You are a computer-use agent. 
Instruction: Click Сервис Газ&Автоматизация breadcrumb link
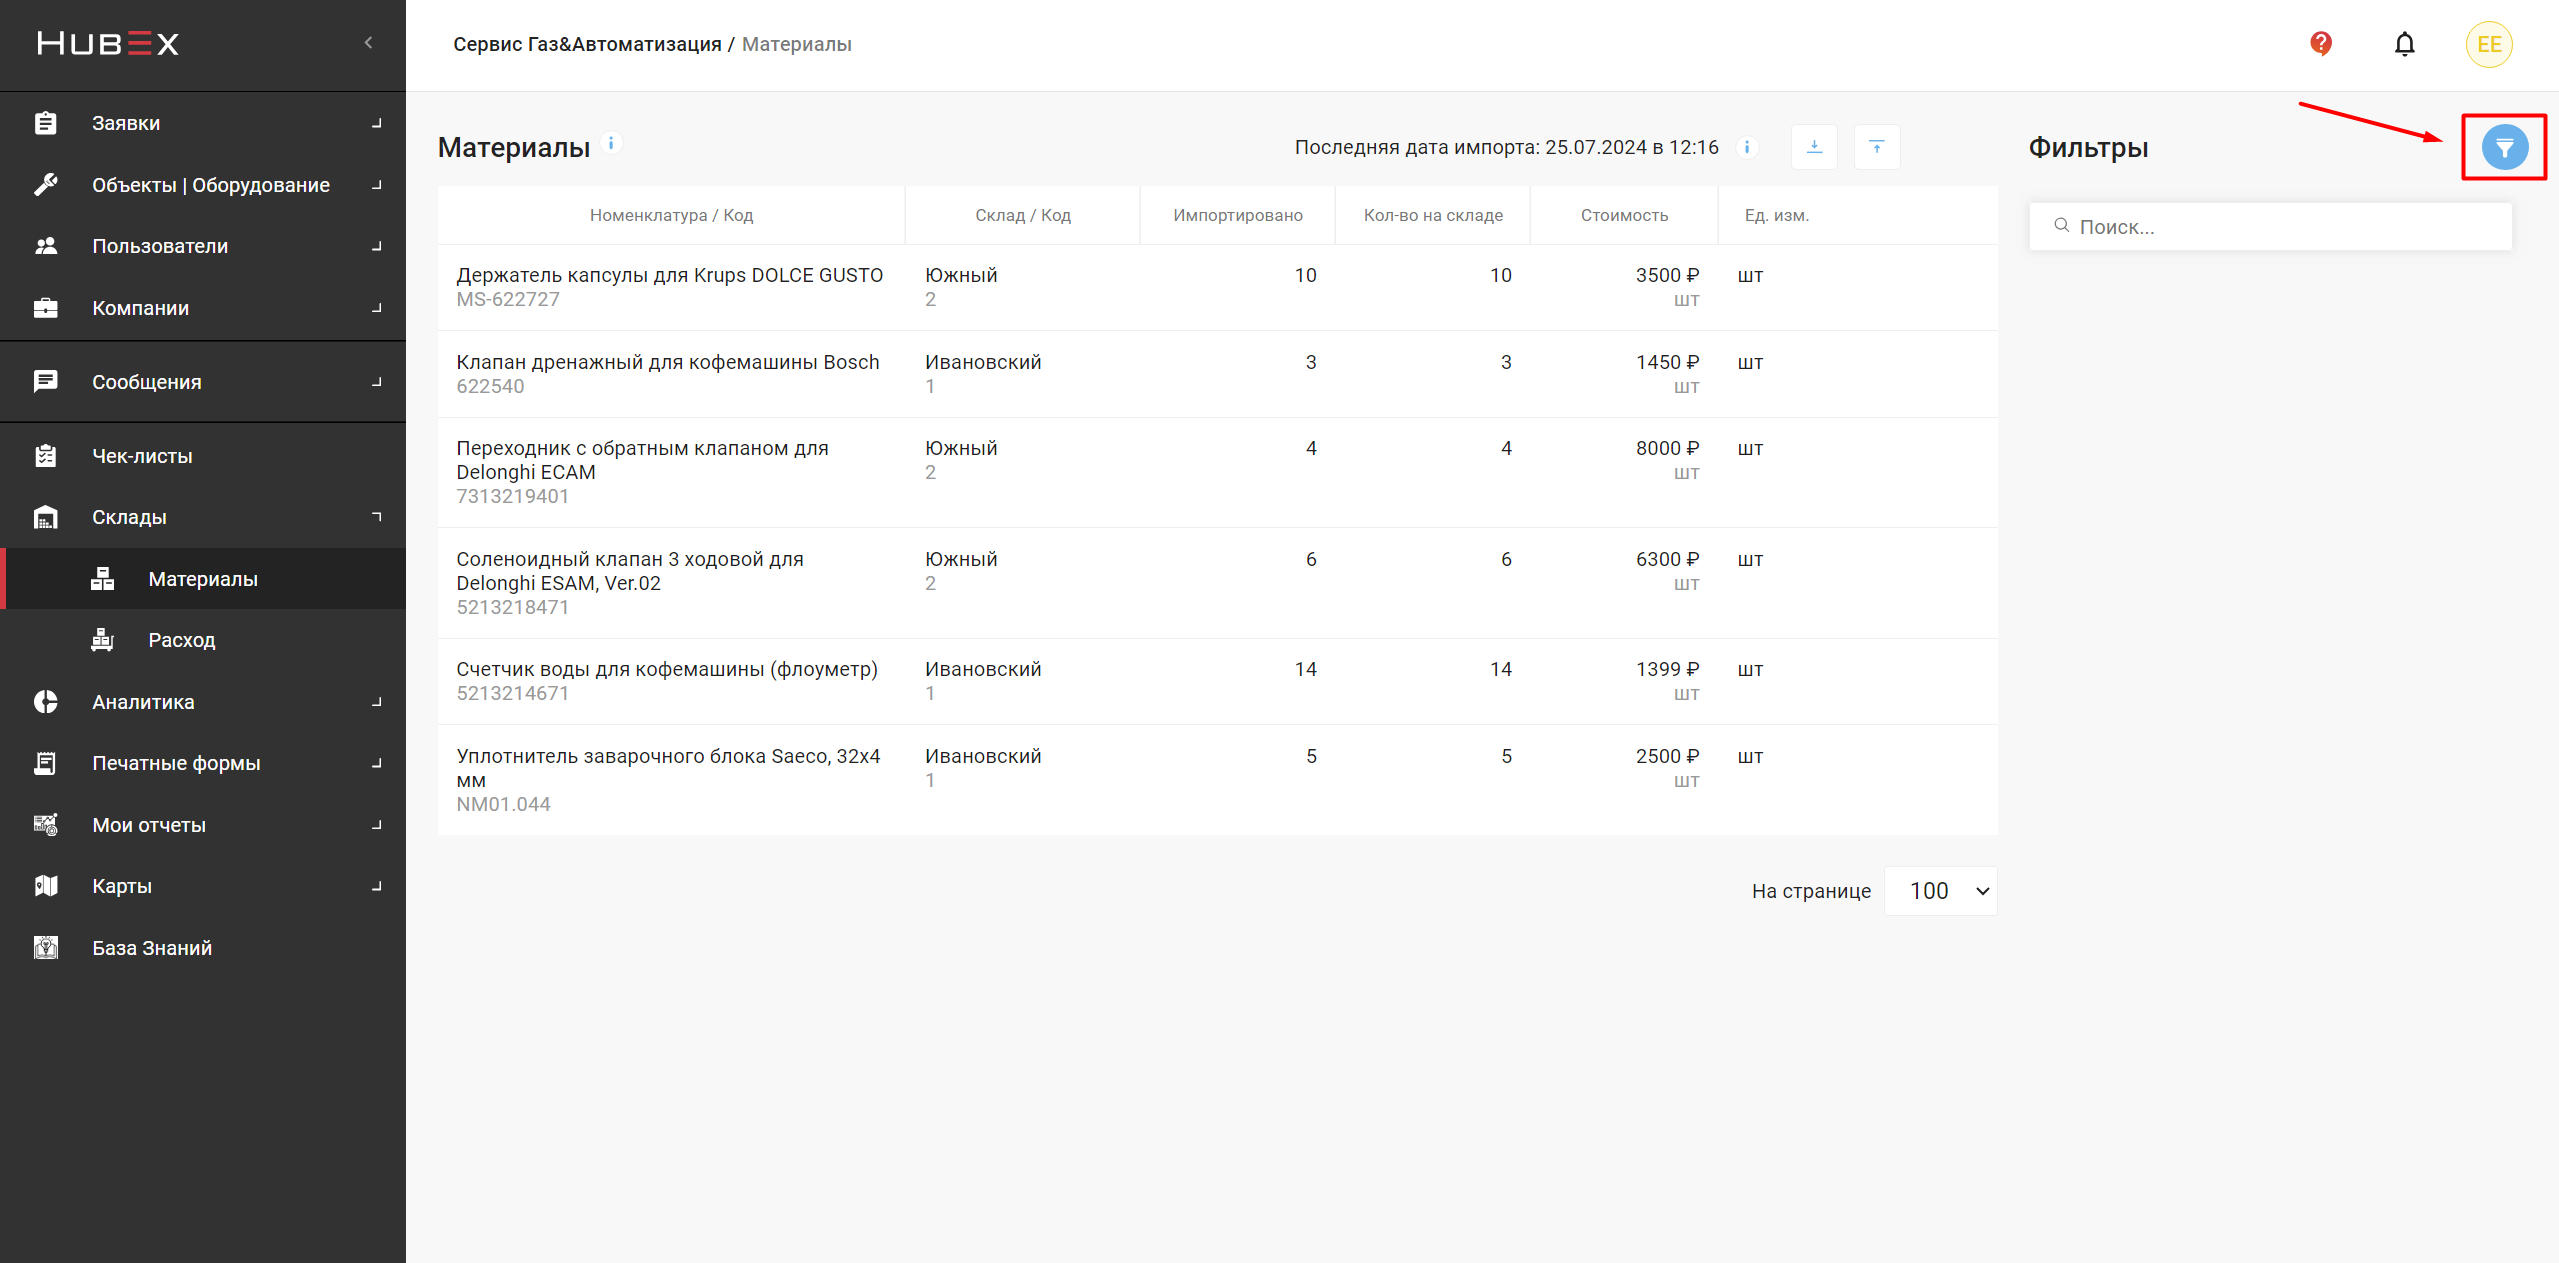pos(587,44)
